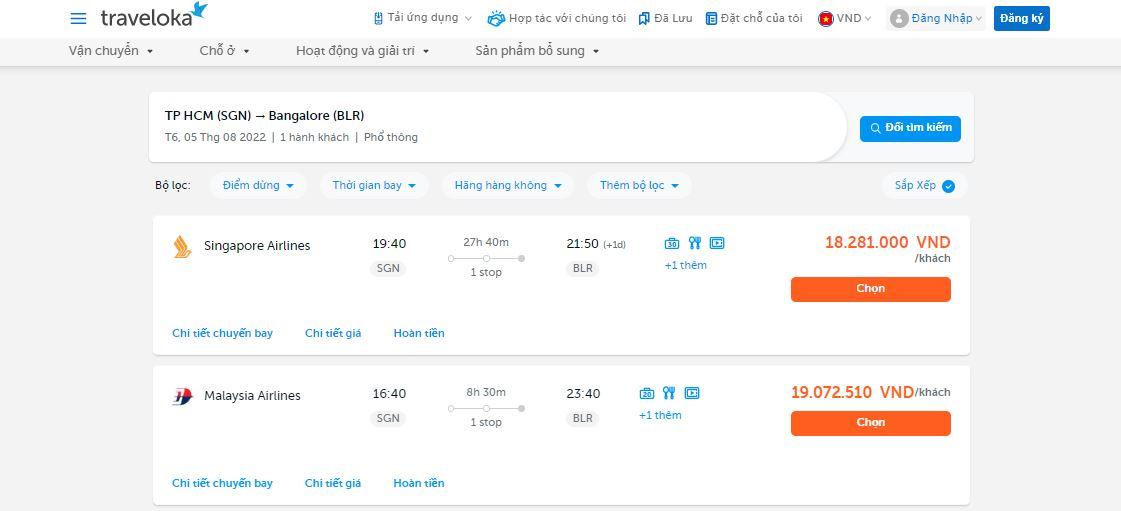The image size is (1121, 511).
Task: Open the Hãng hàng không filter dropdown
Action: click(508, 185)
